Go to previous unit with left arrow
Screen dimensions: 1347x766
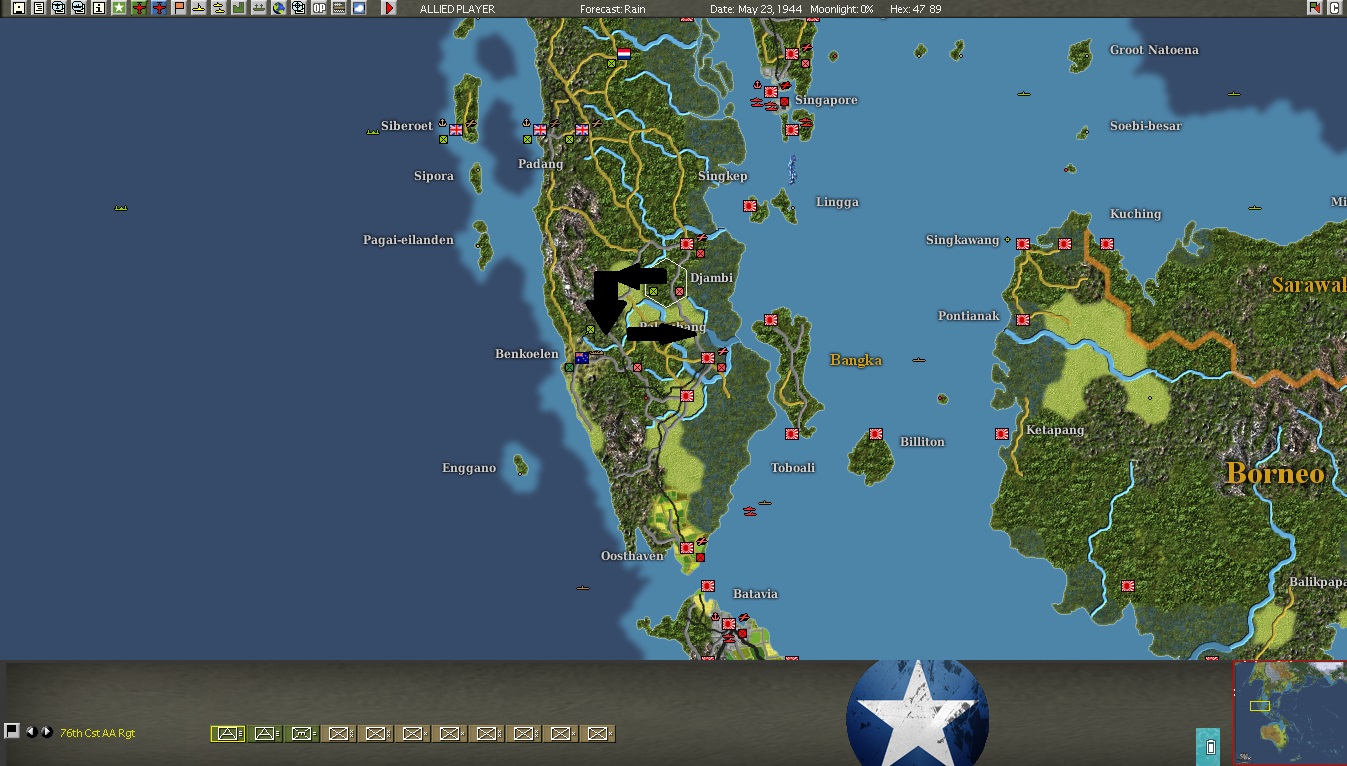[32, 732]
